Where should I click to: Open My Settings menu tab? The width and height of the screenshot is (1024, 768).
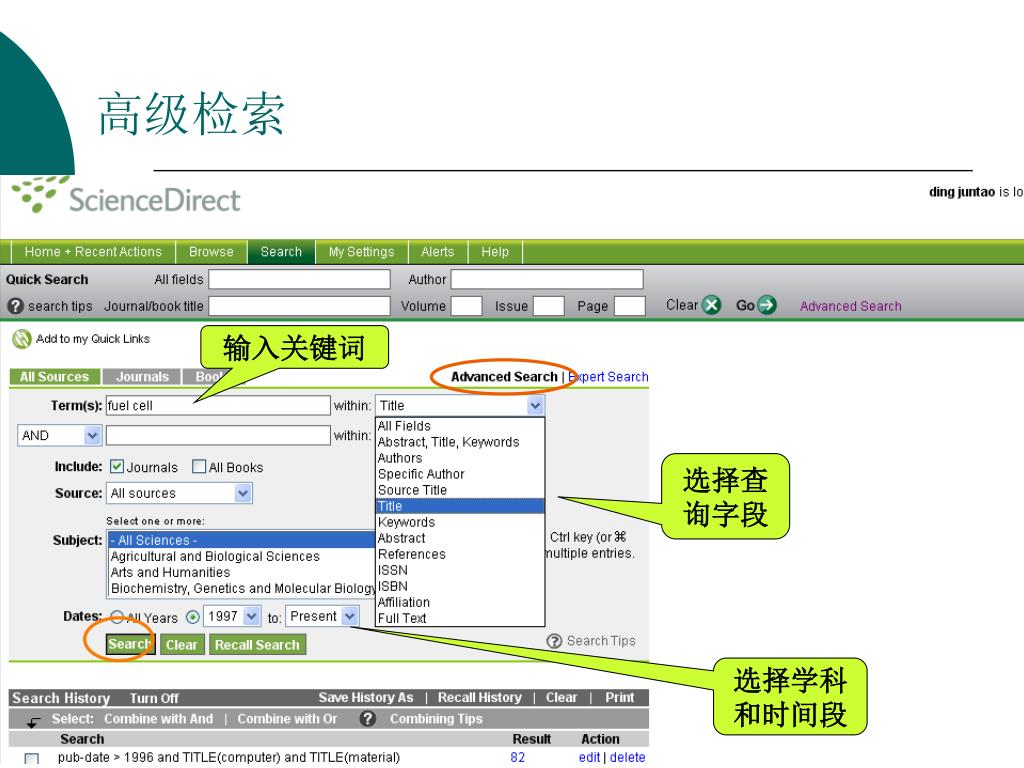(361, 251)
